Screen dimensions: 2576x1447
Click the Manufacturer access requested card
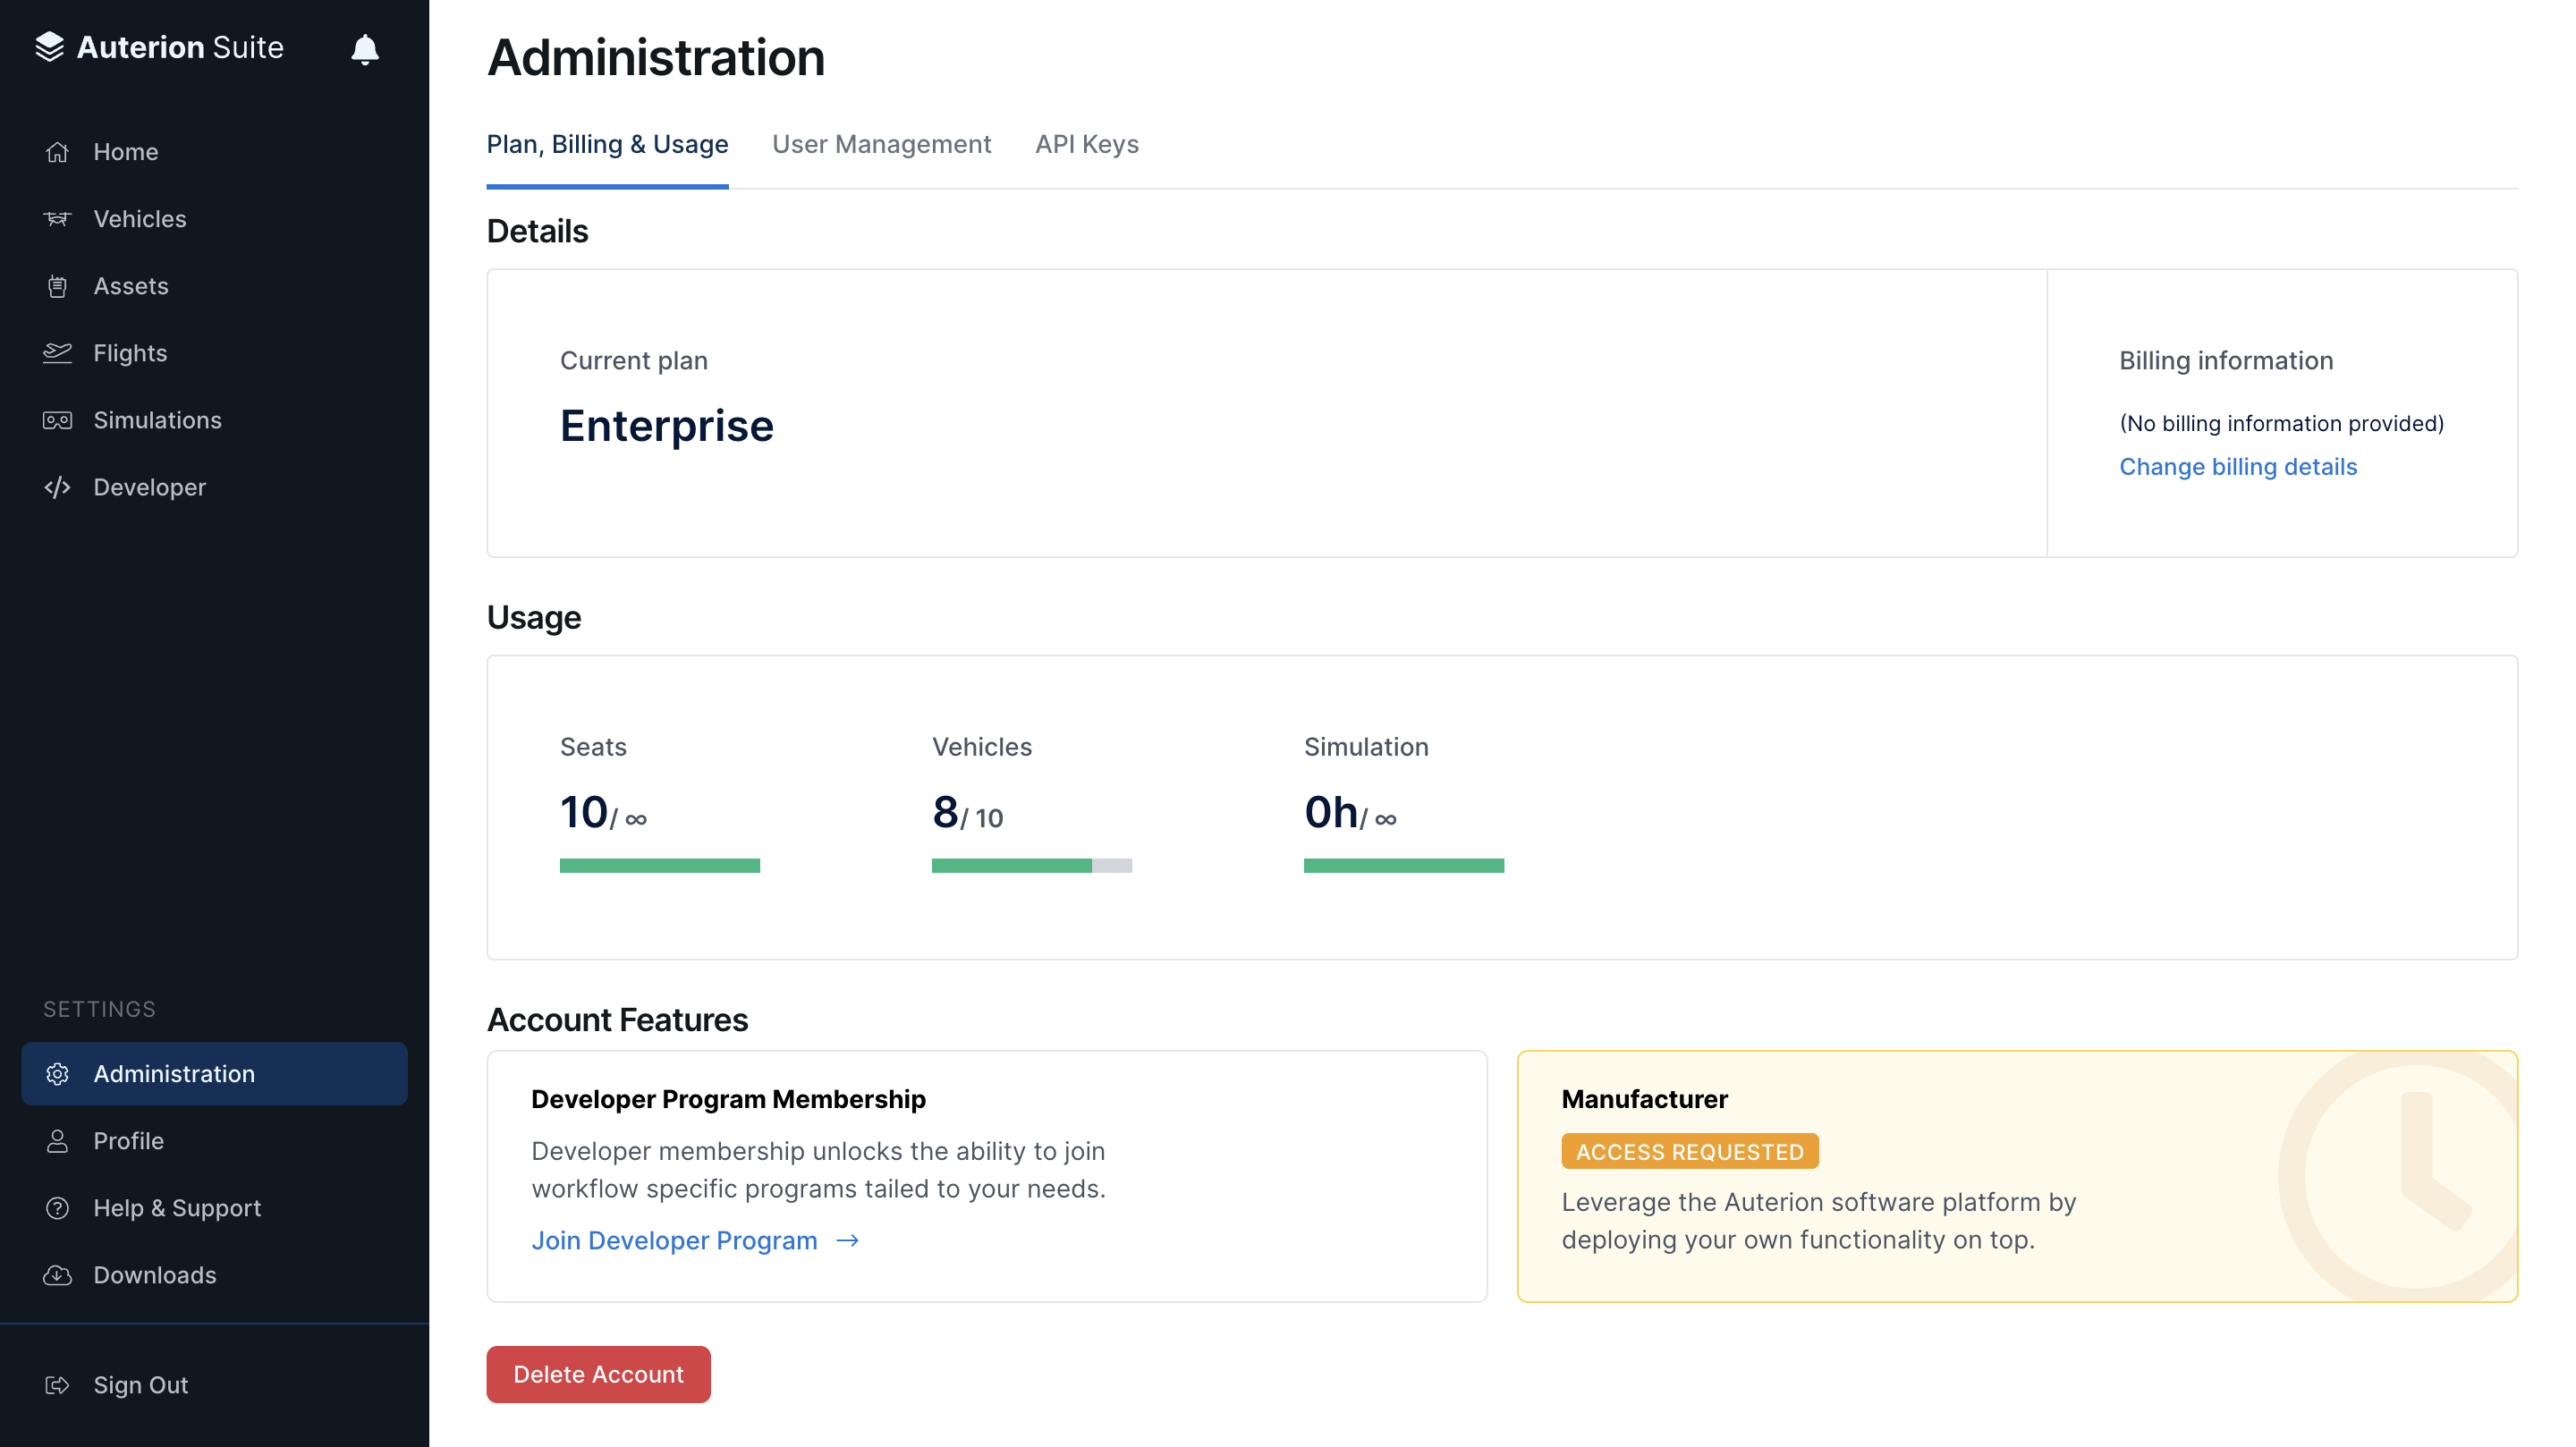pyautogui.click(x=2016, y=1176)
